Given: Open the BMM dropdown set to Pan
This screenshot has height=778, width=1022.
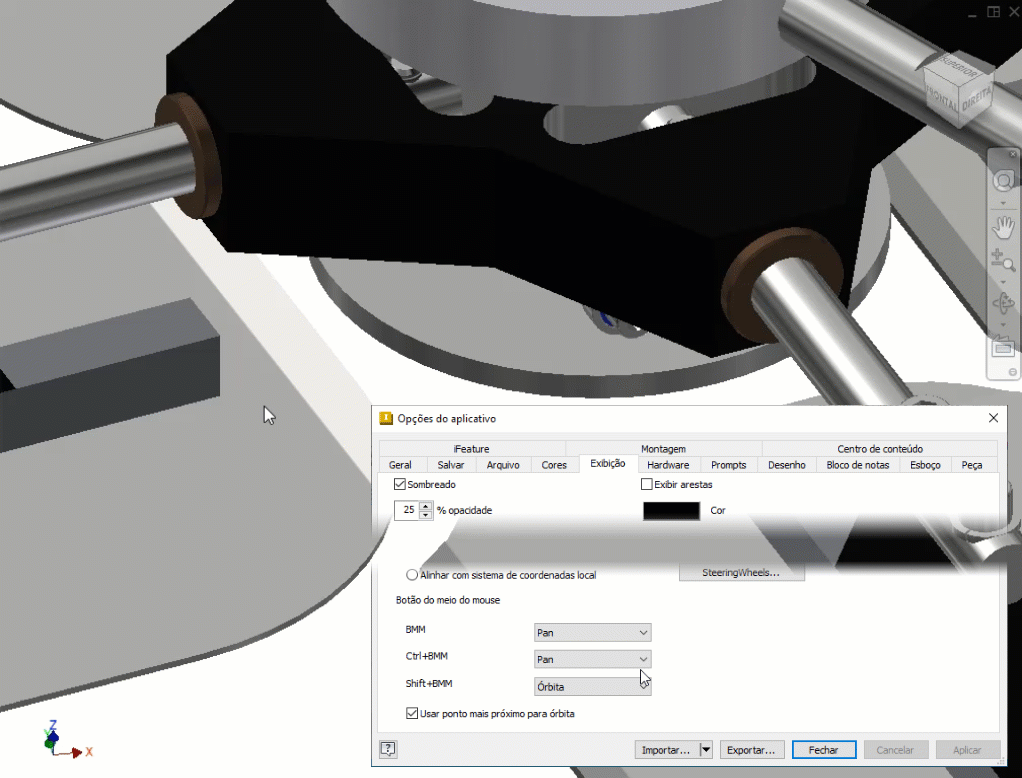Looking at the screenshot, I should click(x=592, y=633).
